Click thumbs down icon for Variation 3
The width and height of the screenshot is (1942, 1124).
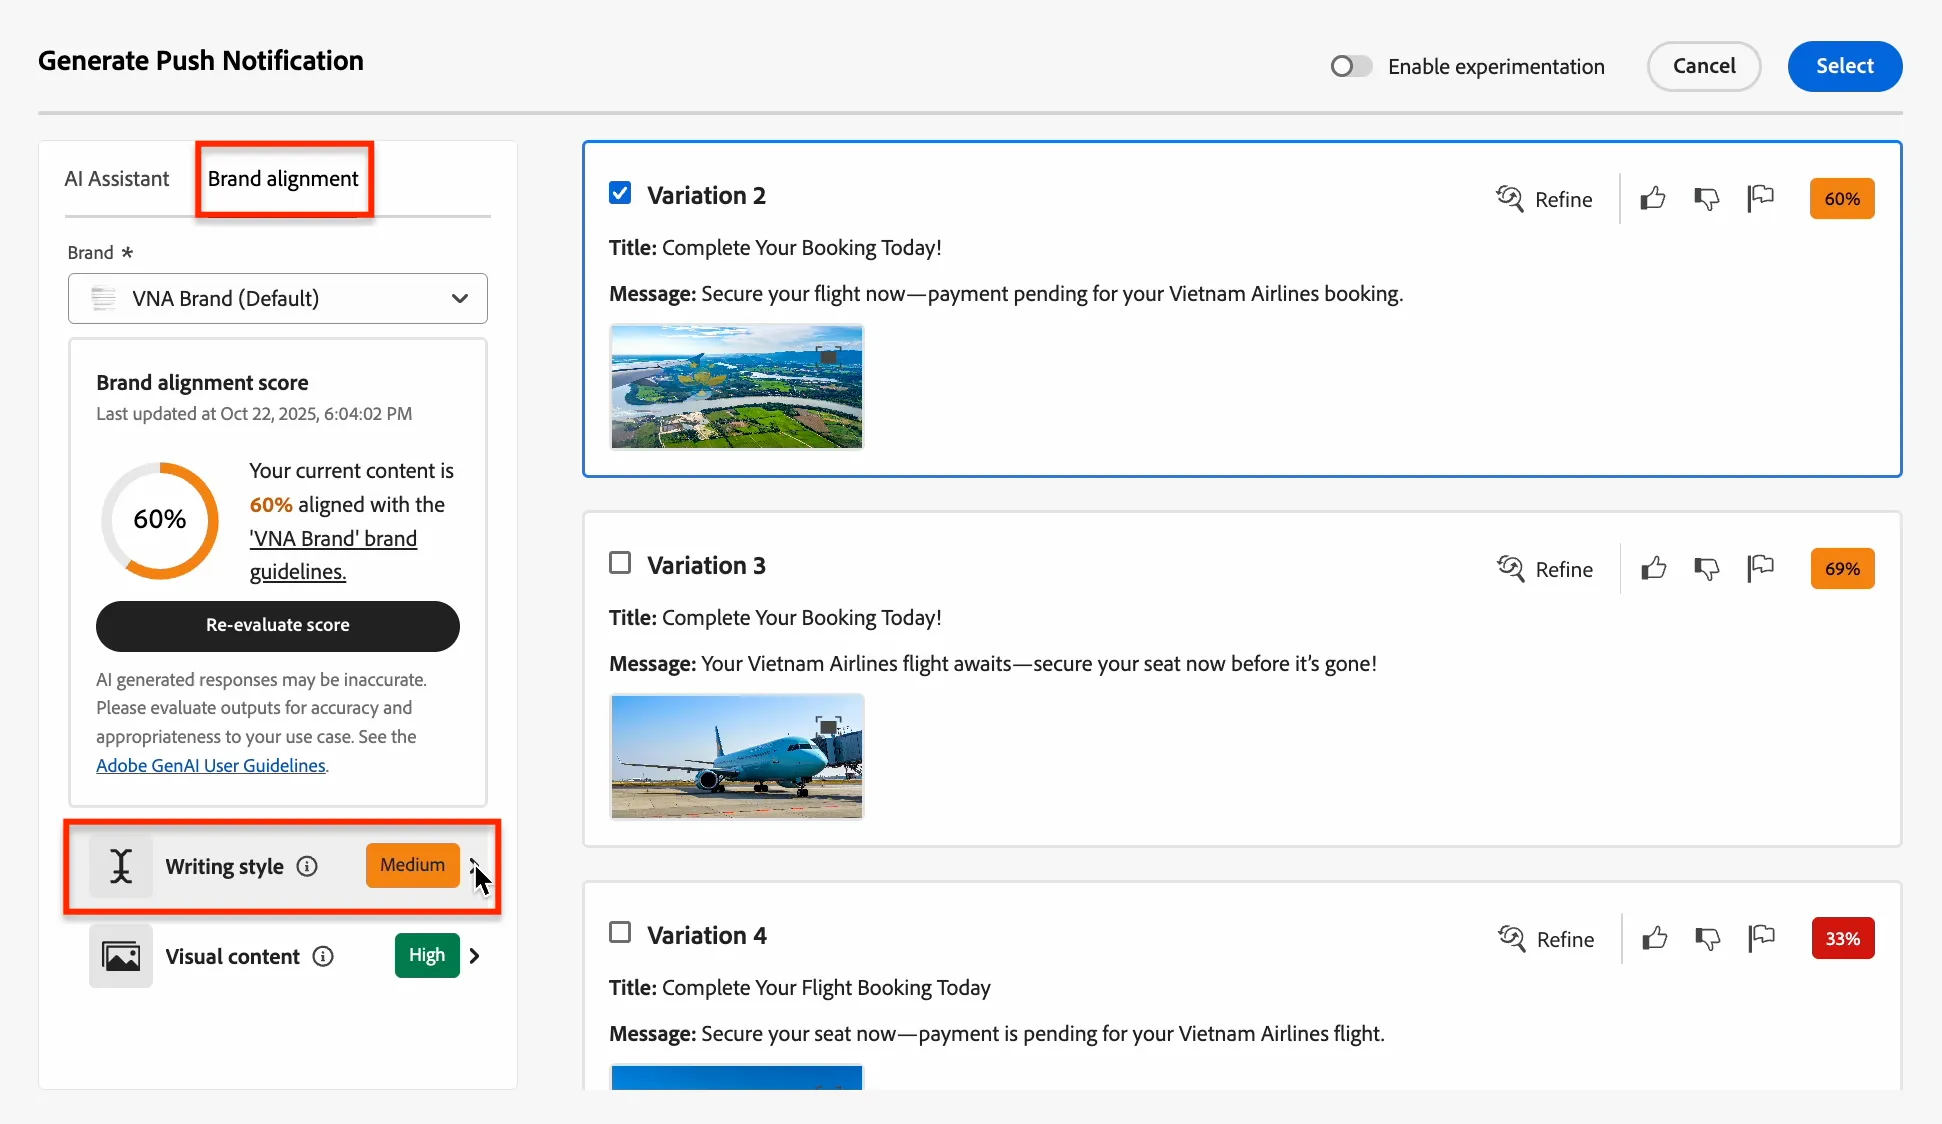[x=1707, y=568]
